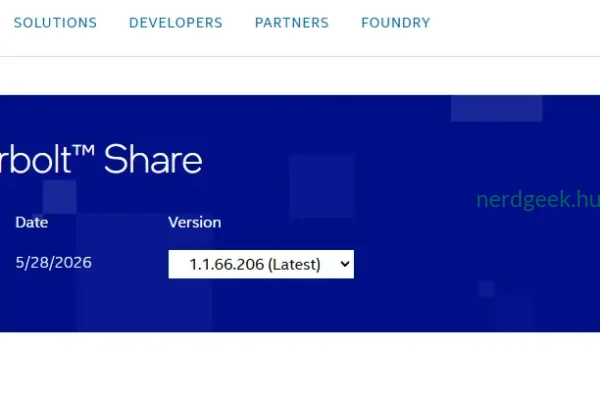Expand the Version dropdown showing 1.1.66.206 (Latest)
The image size is (600, 400).
[261, 264]
